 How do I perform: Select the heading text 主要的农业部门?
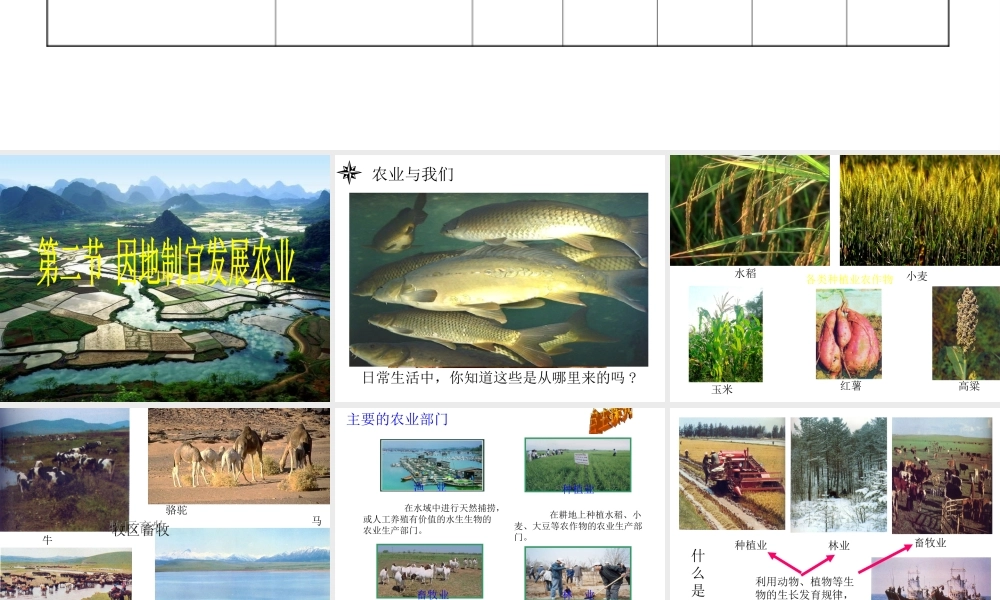coord(397,420)
